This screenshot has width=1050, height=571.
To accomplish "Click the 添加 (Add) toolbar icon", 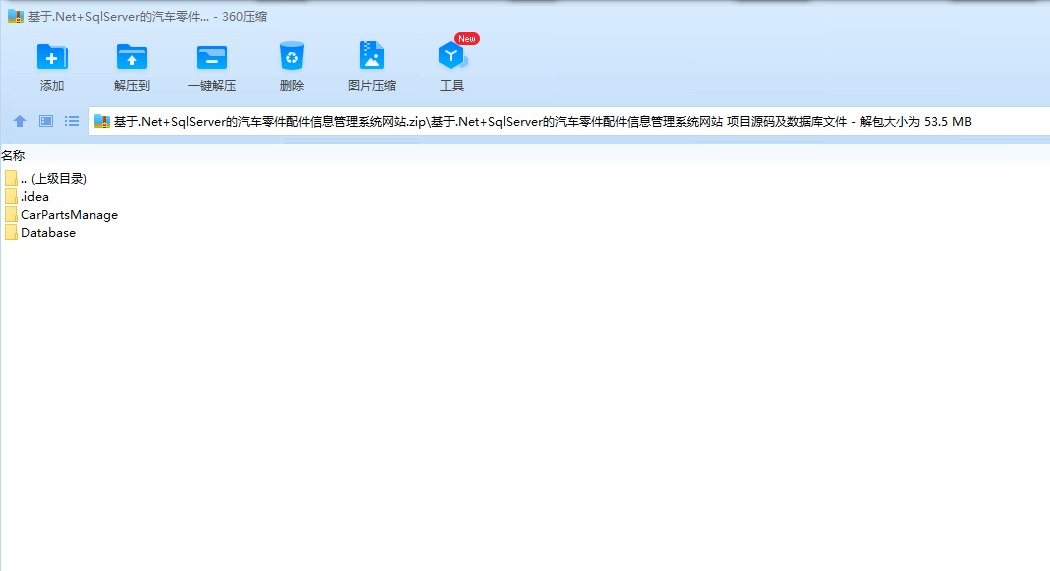I will (52, 57).
